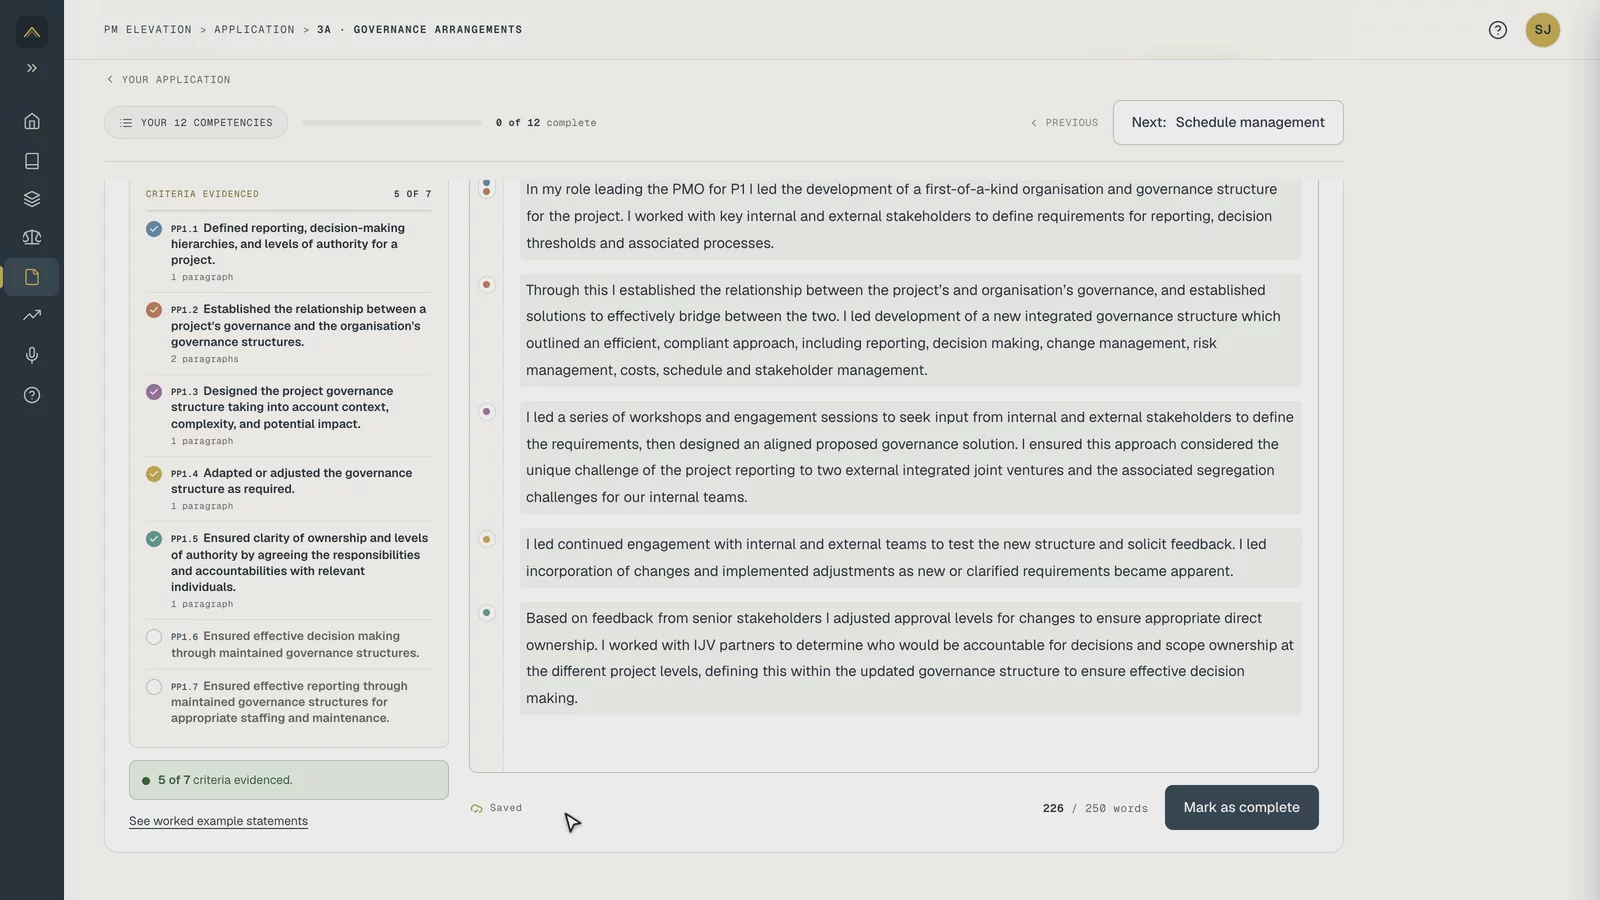1600x900 pixels.
Task: Open the Home icon in sidebar
Action: [32, 121]
